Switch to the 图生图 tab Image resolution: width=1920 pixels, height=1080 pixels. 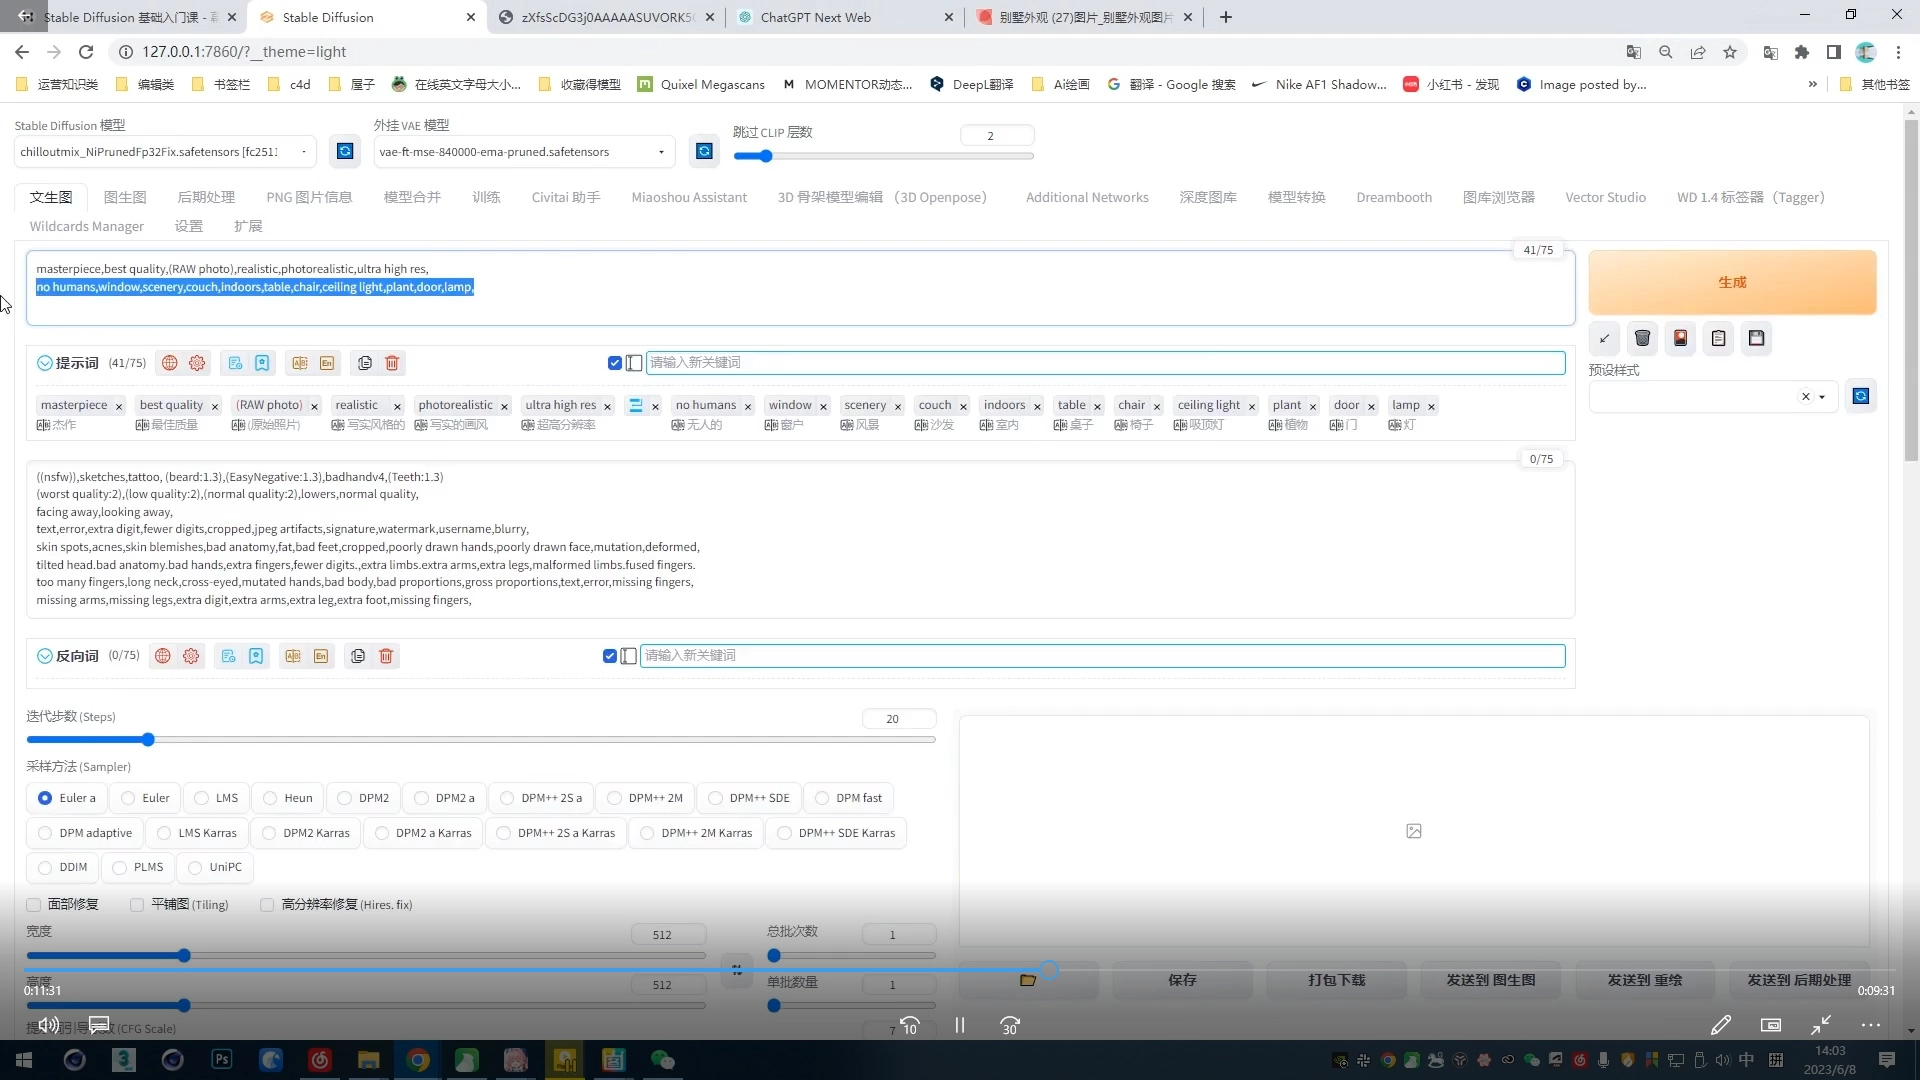(125, 197)
